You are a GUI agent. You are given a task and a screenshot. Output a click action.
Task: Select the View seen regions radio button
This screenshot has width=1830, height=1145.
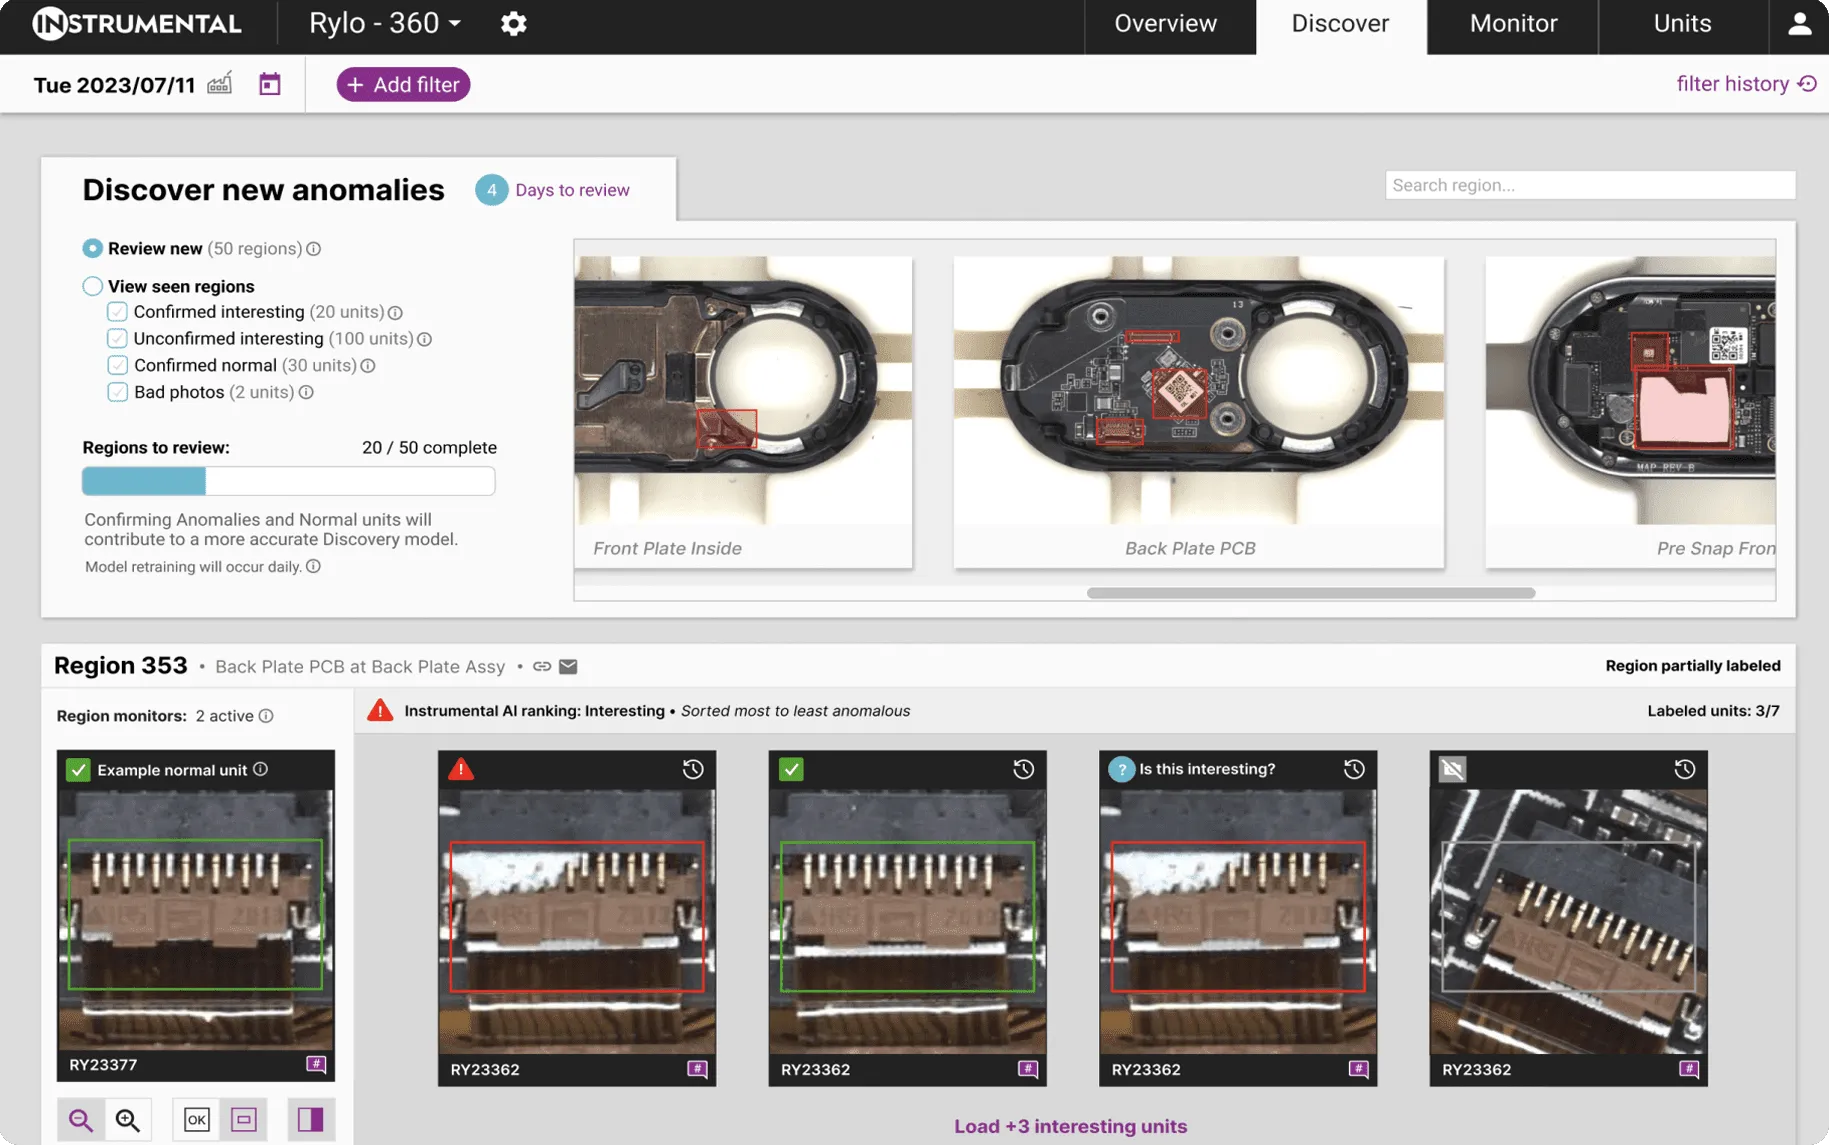[93, 287]
